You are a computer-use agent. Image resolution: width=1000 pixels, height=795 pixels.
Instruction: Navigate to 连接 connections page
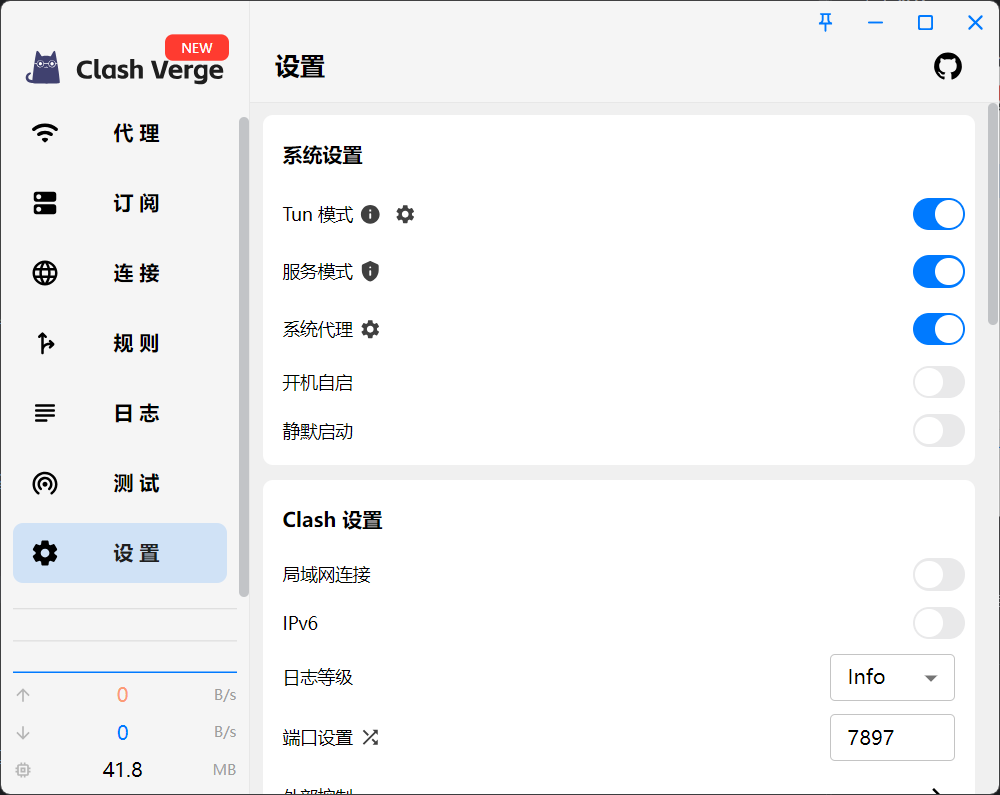coord(120,273)
